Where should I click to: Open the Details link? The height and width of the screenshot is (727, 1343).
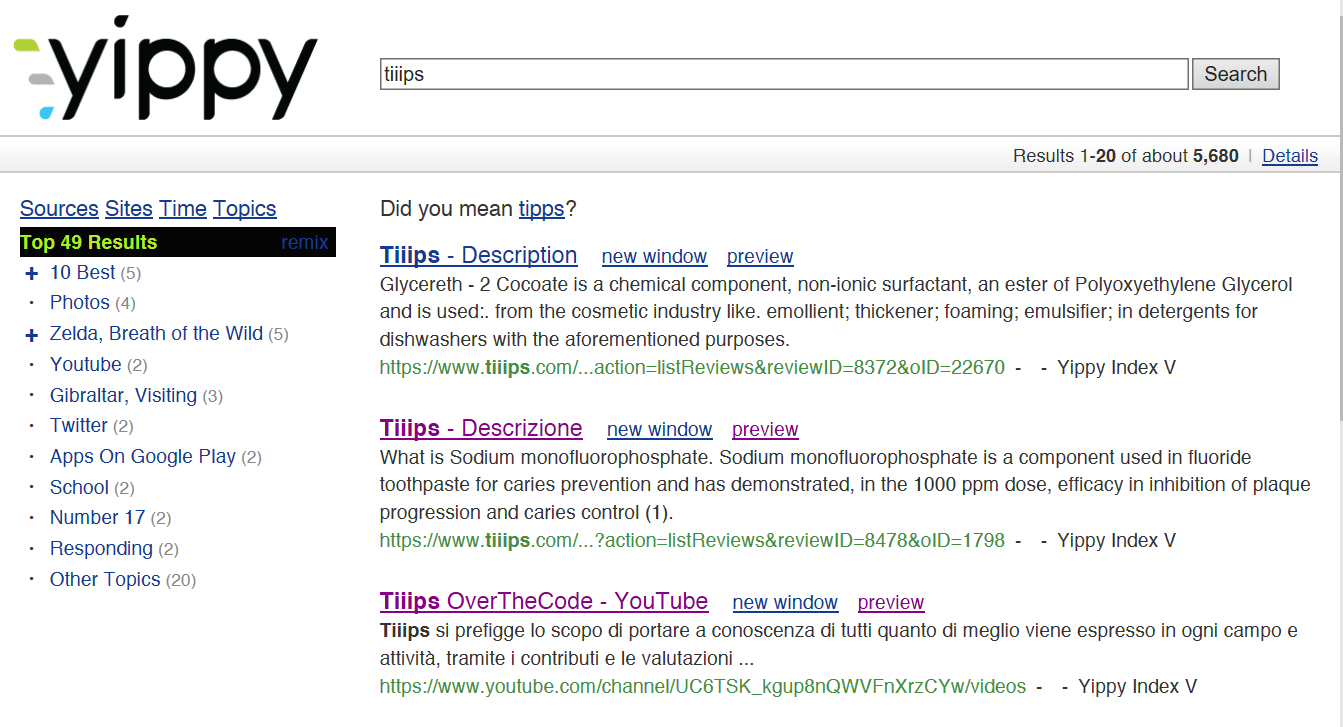[1289, 156]
